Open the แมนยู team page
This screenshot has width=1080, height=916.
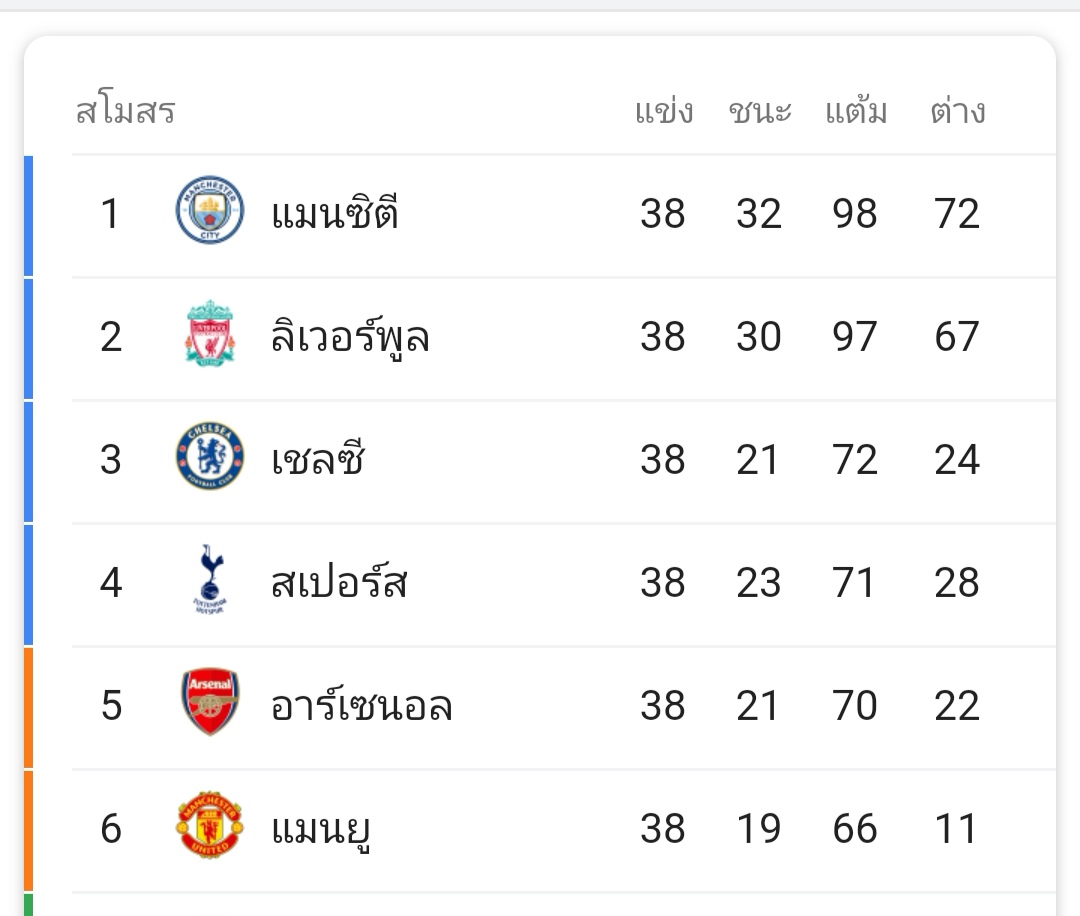tap(322, 830)
